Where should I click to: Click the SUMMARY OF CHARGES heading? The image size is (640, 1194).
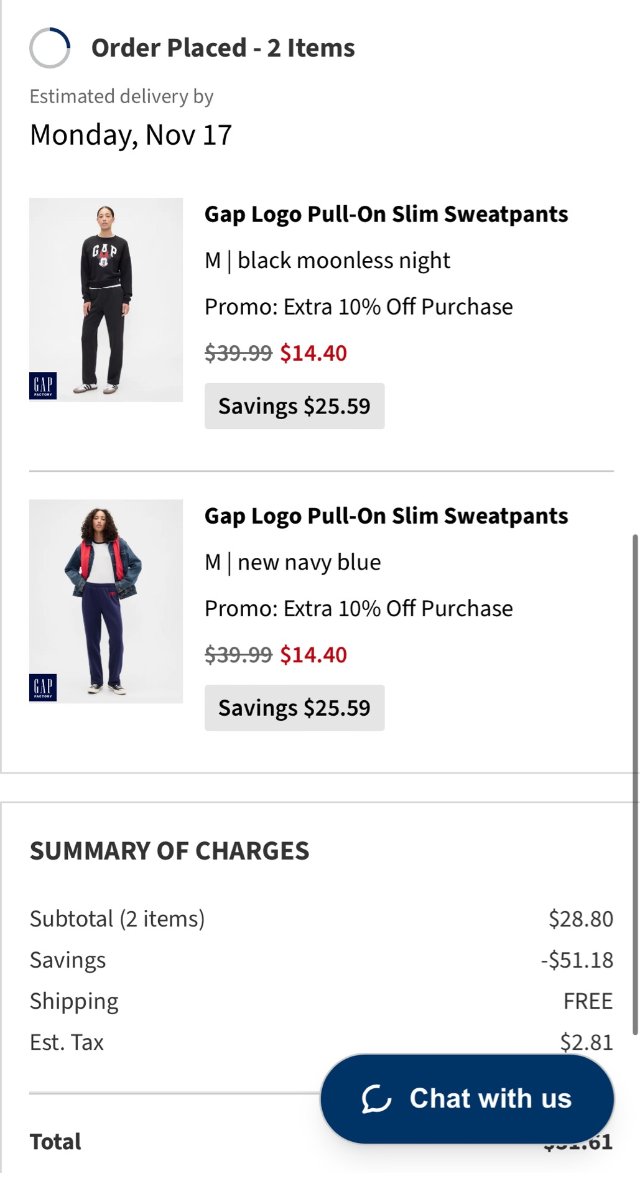(x=170, y=851)
